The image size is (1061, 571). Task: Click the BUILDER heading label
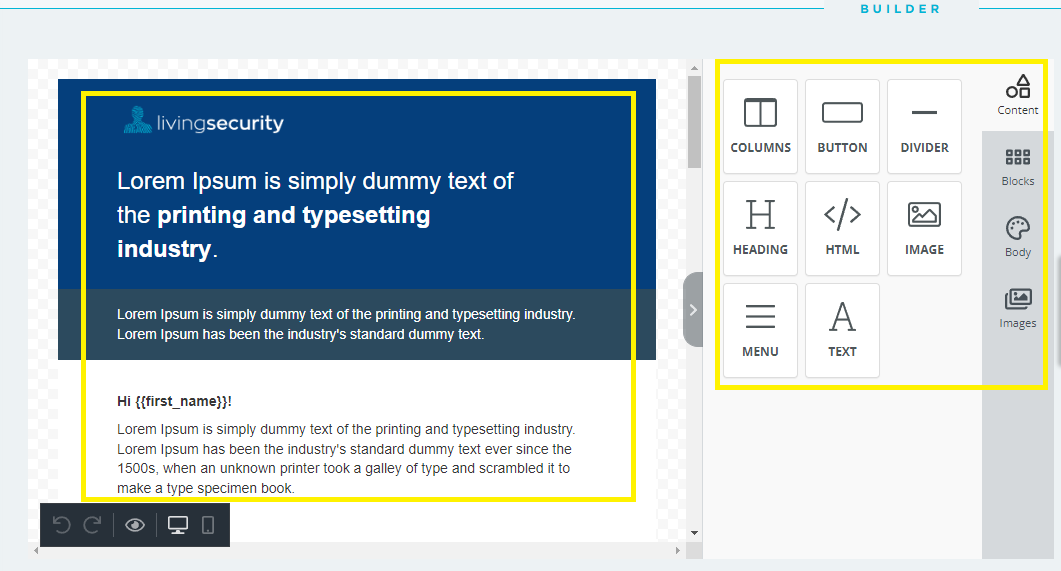click(900, 9)
